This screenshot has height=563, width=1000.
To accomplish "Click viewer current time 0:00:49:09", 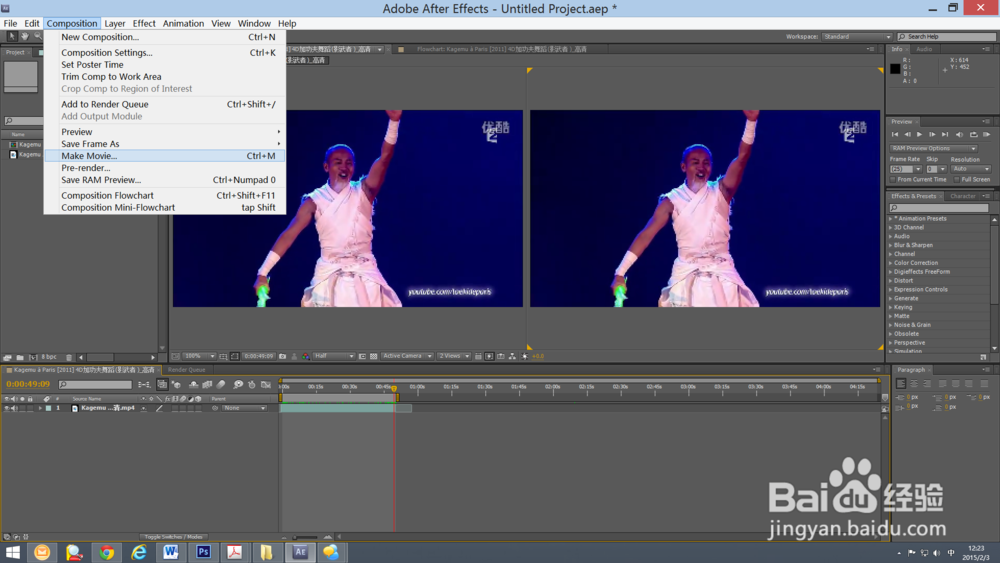I will (259, 356).
